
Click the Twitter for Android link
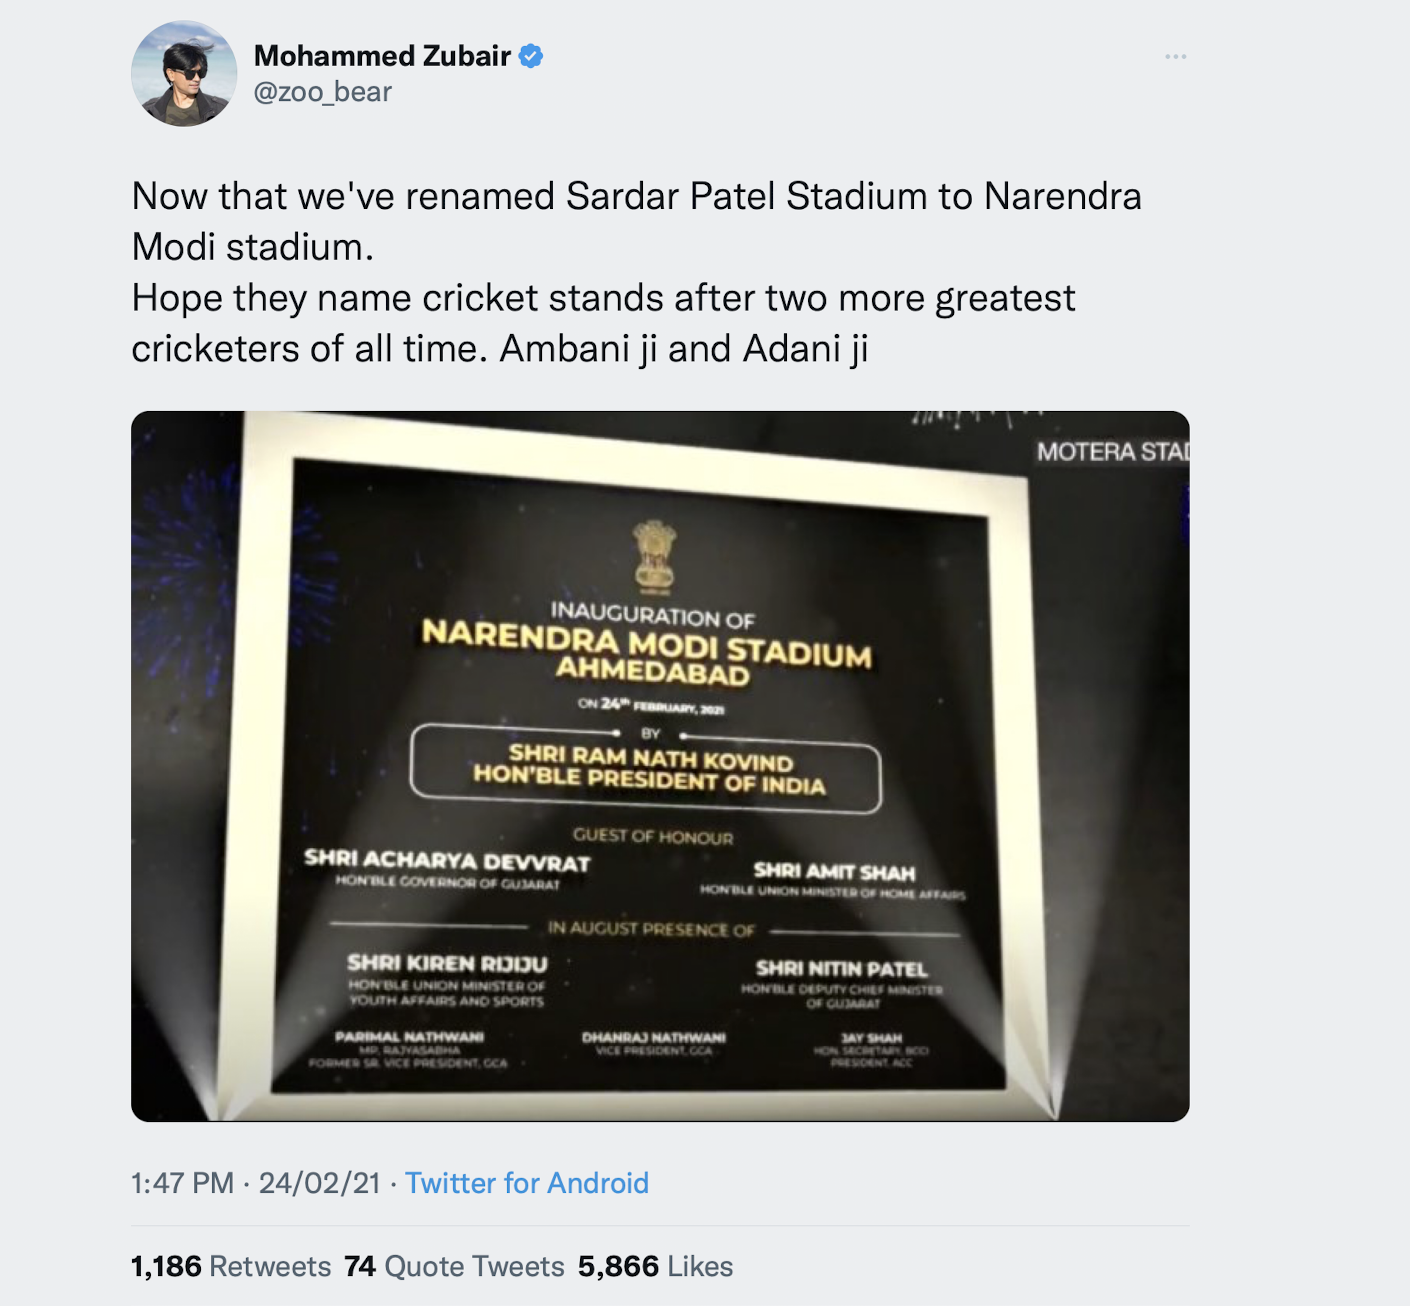[526, 1183]
